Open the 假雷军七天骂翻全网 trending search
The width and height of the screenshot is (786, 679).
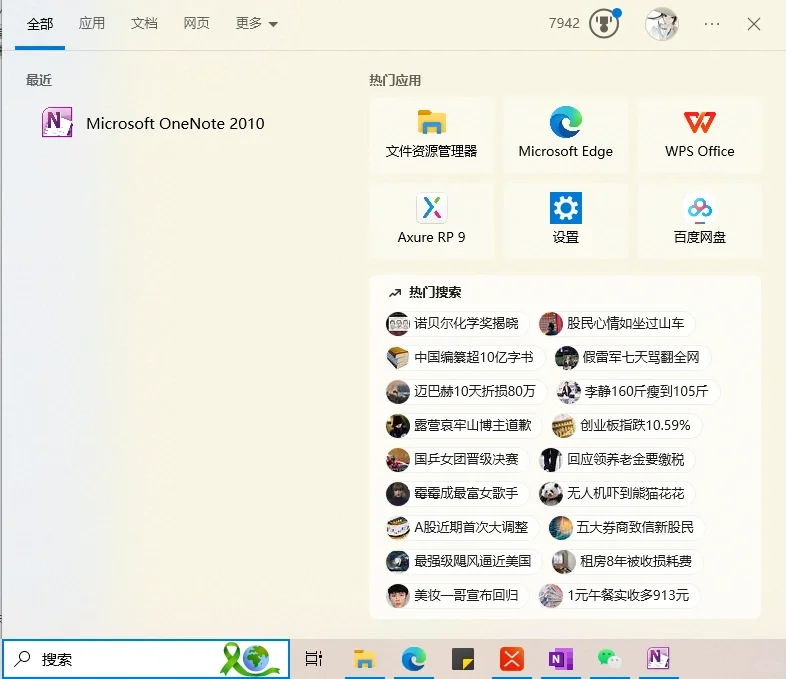[x=632, y=357]
